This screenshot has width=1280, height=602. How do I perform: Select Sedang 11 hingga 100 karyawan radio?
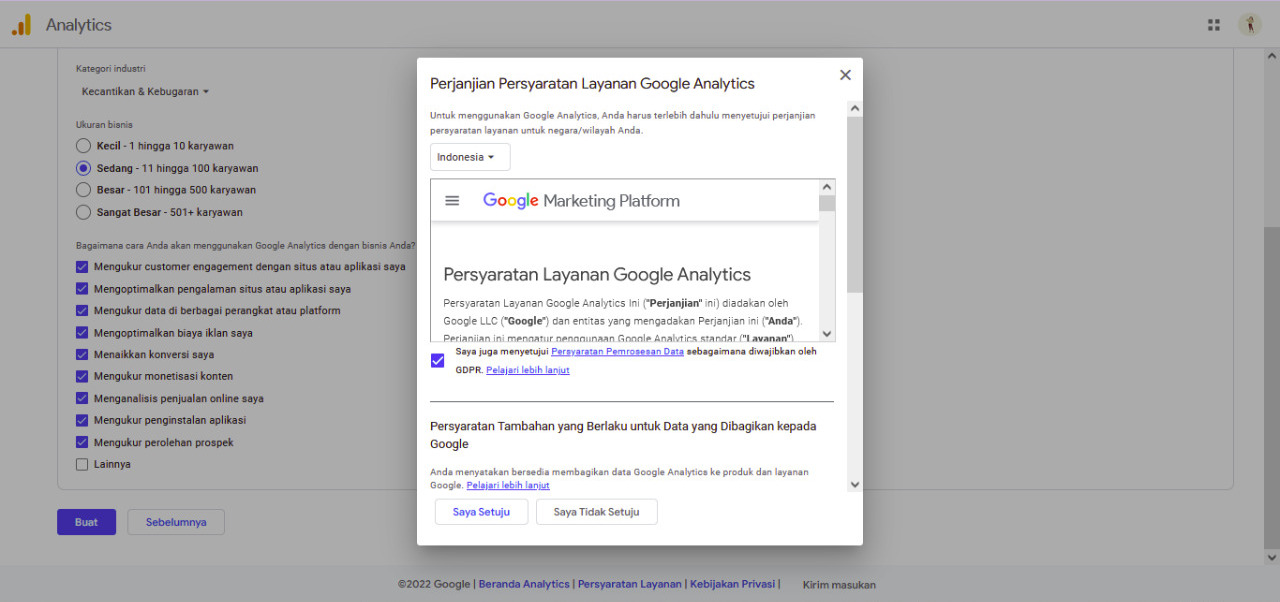(x=84, y=168)
